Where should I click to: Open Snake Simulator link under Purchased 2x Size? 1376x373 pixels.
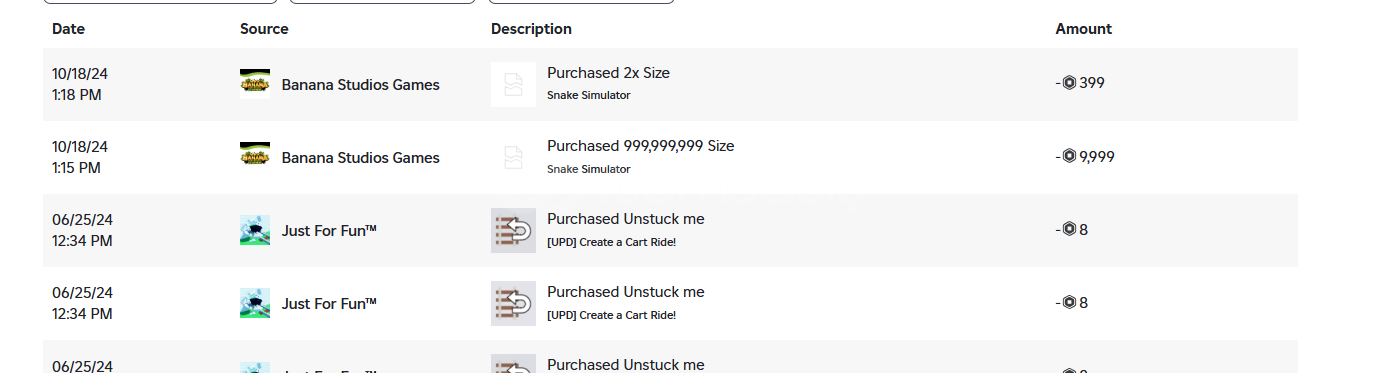(x=588, y=96)
